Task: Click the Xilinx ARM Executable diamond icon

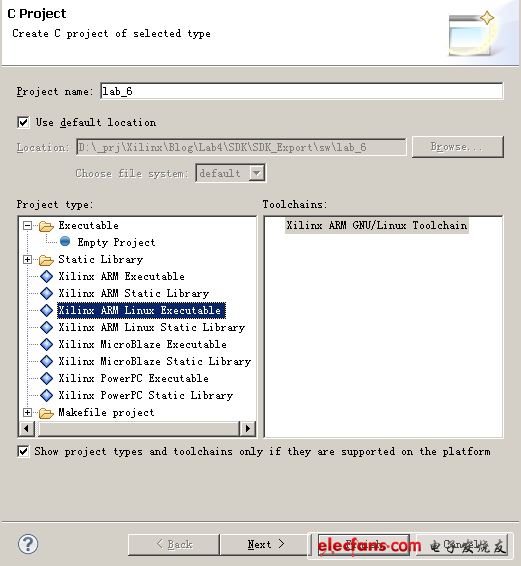Action: [x=47, y=277]
